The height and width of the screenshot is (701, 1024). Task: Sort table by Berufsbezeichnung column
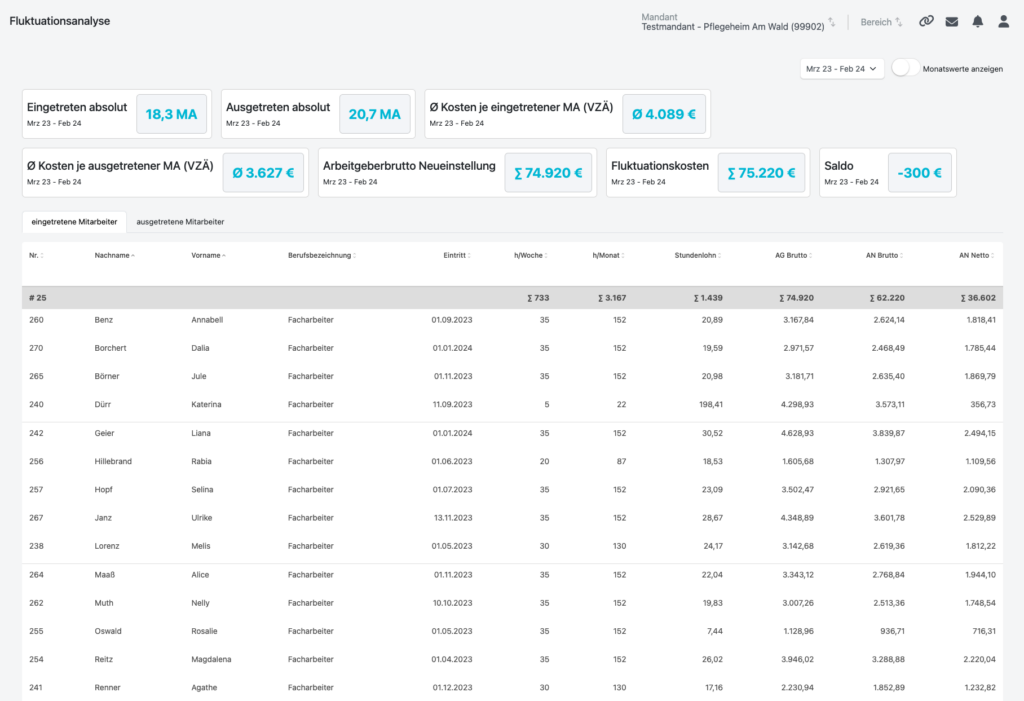point(322,255)
